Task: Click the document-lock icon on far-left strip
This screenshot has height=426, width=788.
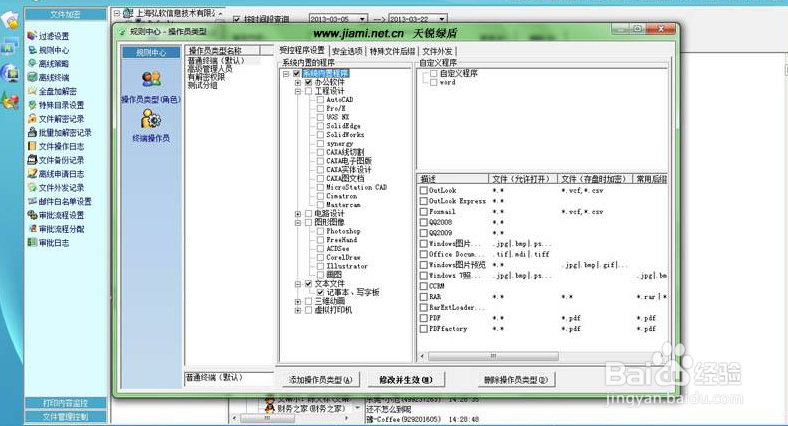Action: (10, 20)
